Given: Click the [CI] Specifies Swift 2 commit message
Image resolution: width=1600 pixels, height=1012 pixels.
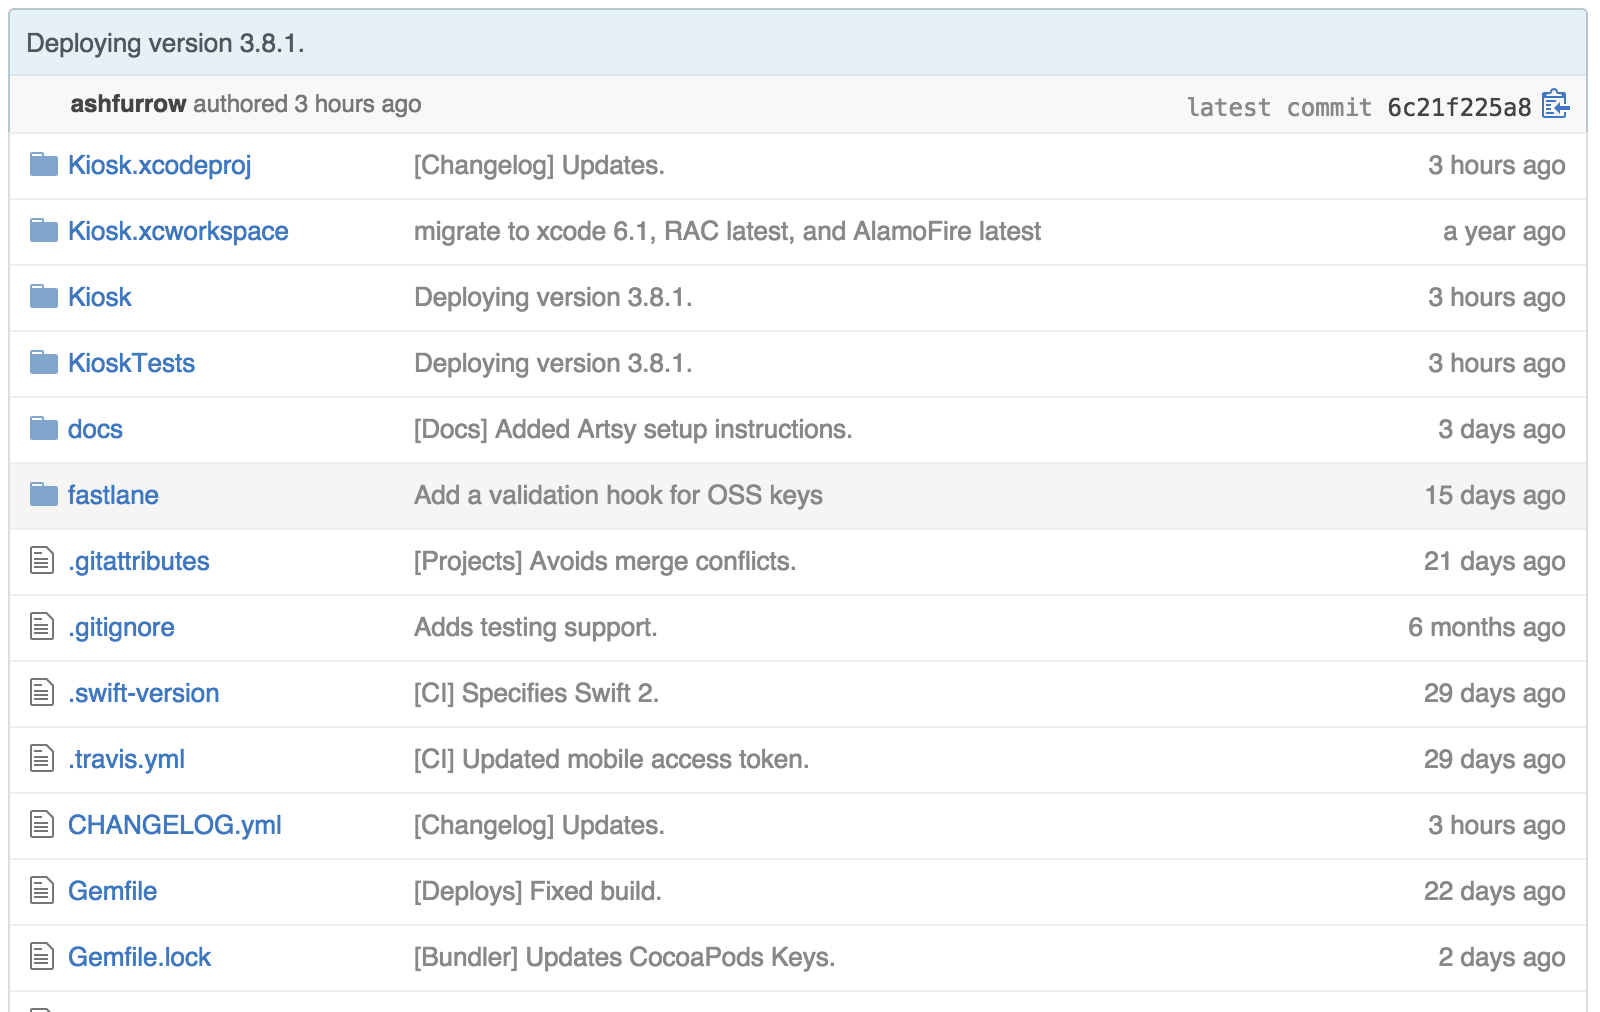Looking at the screenshot, I should (x=536, y=693).
